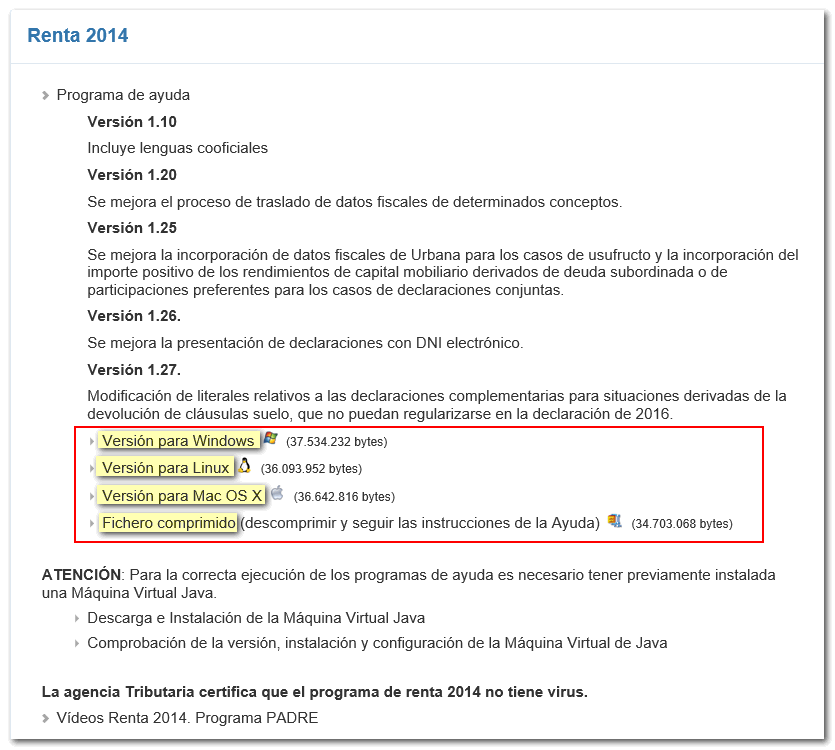Click the arrow bullet before Fichero comprimido

click(92, 523)
